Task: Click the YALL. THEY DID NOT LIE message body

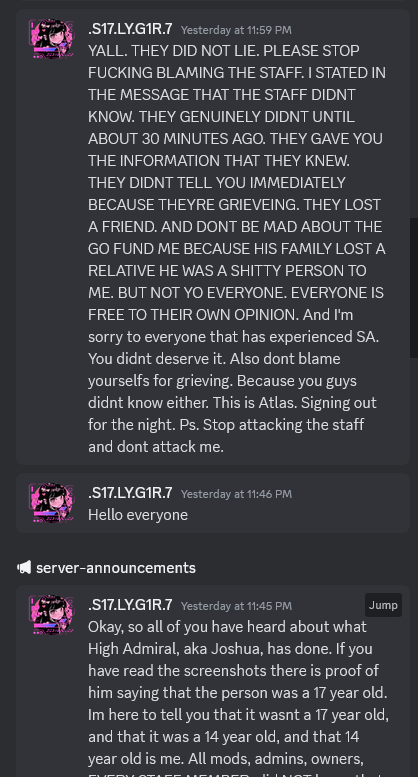Action: (x=237, y=248)
